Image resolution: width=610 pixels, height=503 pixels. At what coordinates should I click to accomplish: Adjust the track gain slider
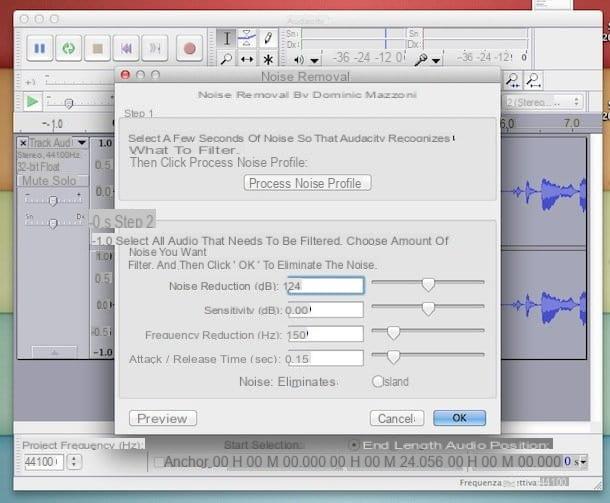click(53, 201)
